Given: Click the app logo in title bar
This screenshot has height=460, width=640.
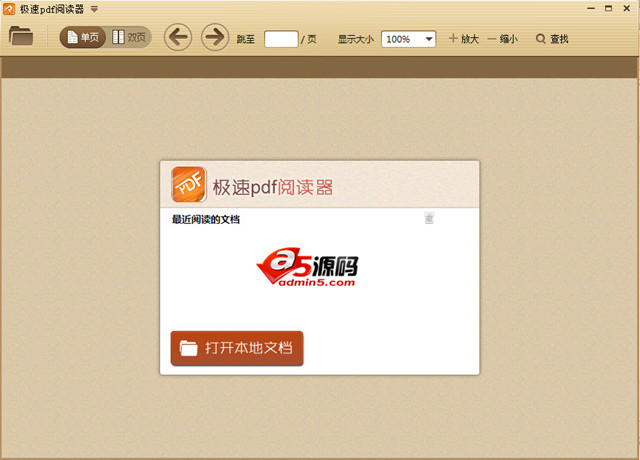Looking at the screenshot, I should pos(9,9).
